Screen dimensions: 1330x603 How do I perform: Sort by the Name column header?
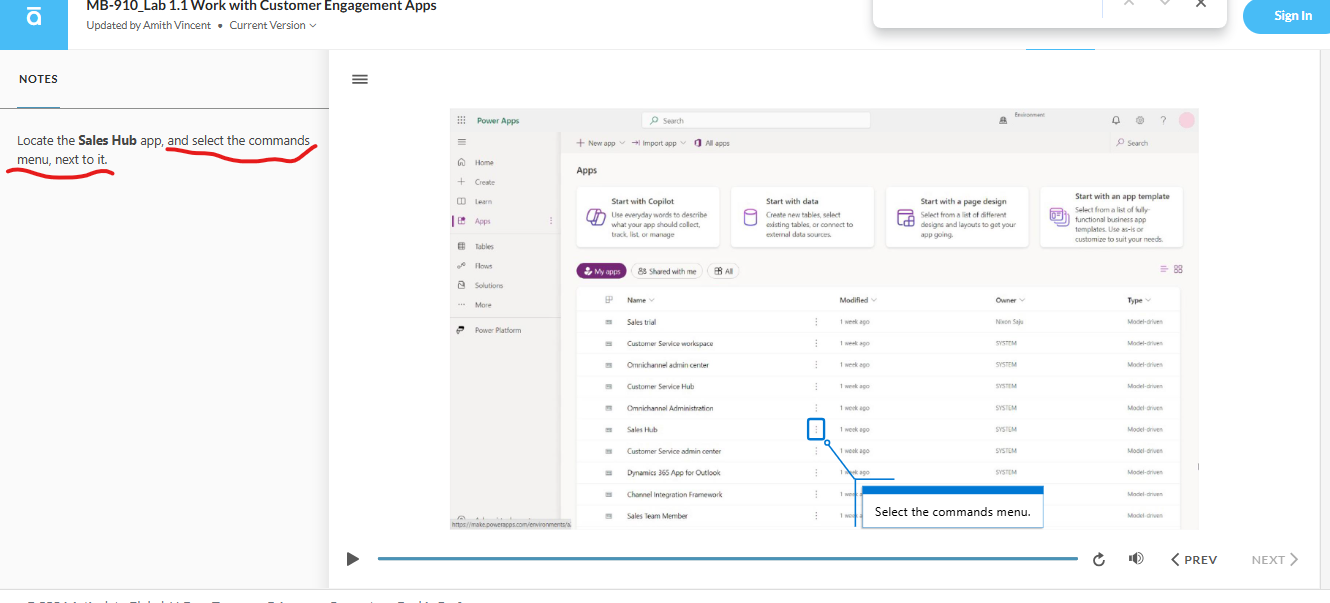coord(640,300)
